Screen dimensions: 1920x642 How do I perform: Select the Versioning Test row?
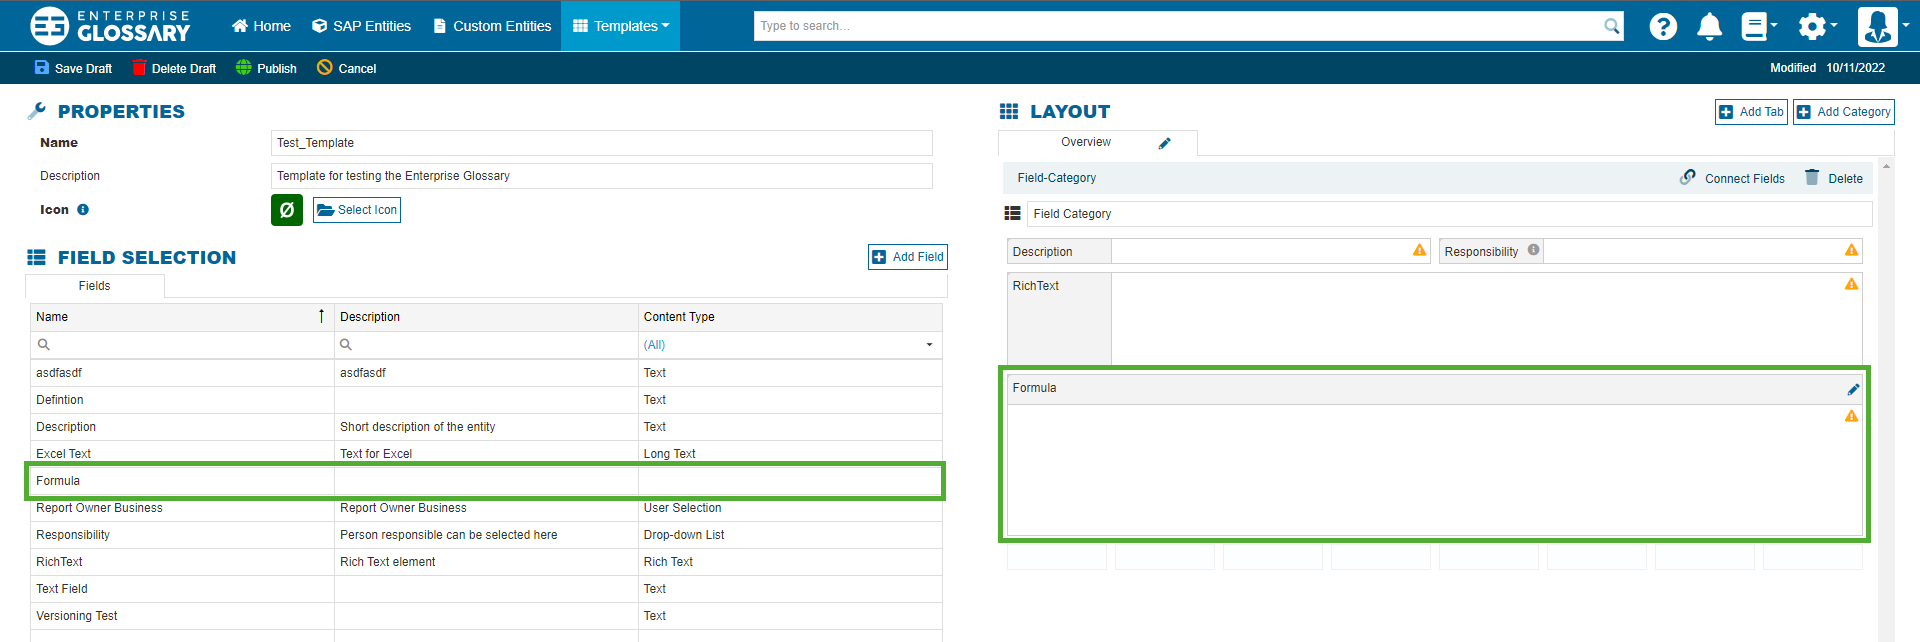[486, 616]
